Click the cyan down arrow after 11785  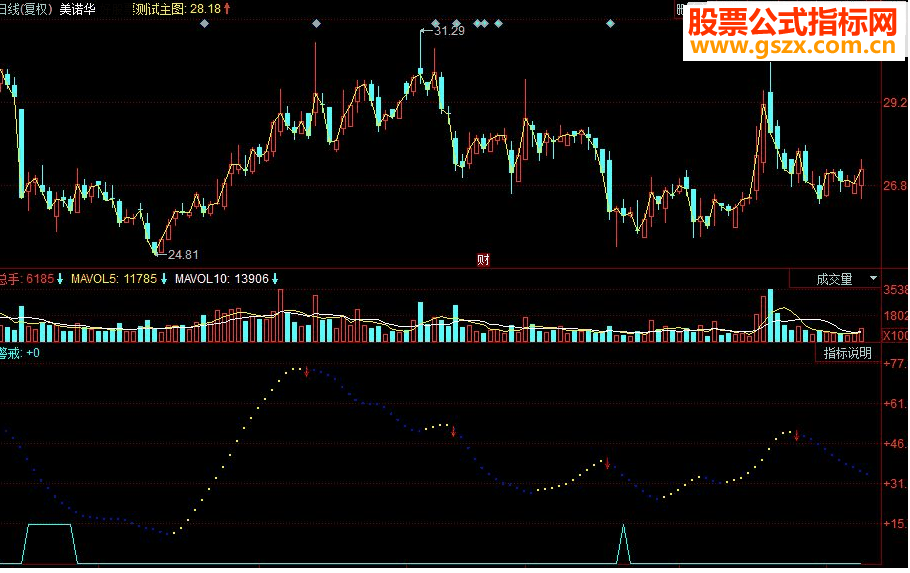164,279
